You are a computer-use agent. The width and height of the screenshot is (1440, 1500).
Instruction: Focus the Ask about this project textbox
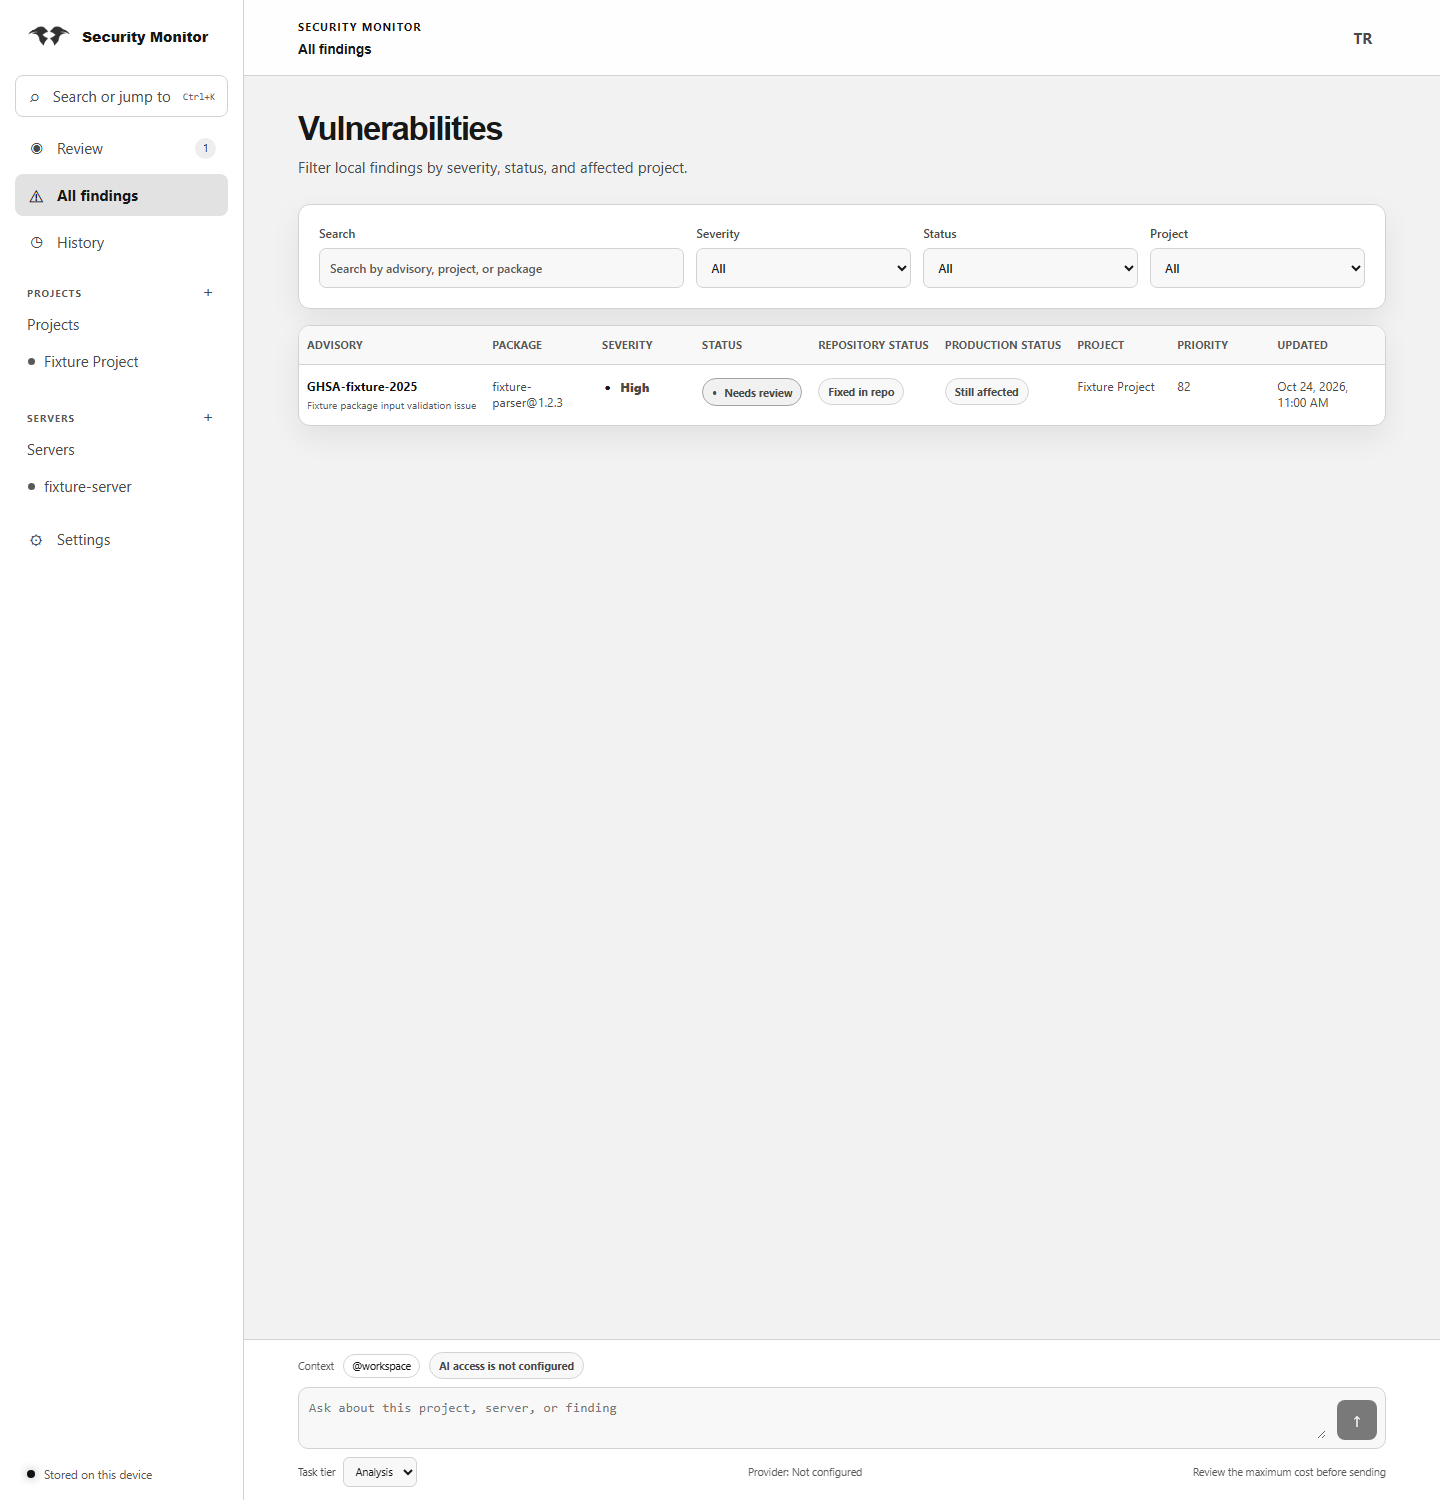(842, 1418)
